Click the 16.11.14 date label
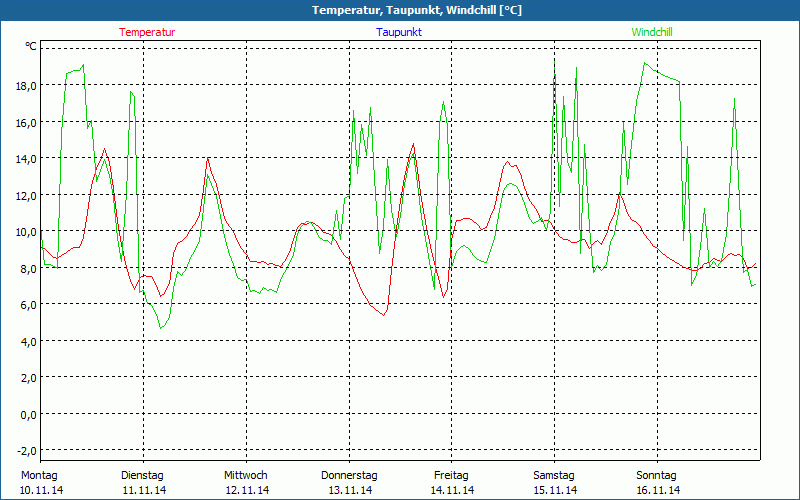The height and width of the screenshot is (500, 800). coord(658,490)
